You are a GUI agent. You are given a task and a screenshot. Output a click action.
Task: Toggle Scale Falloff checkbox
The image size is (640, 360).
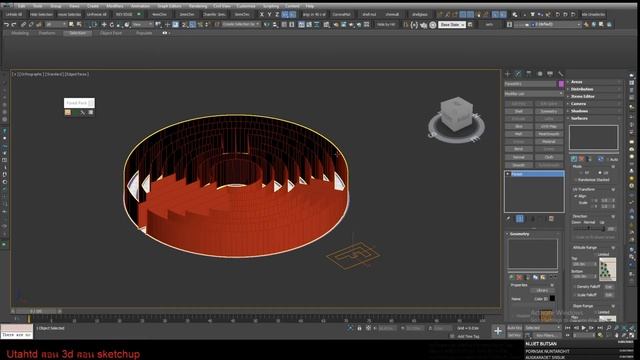pyautogui.click(x=575, y=295)
